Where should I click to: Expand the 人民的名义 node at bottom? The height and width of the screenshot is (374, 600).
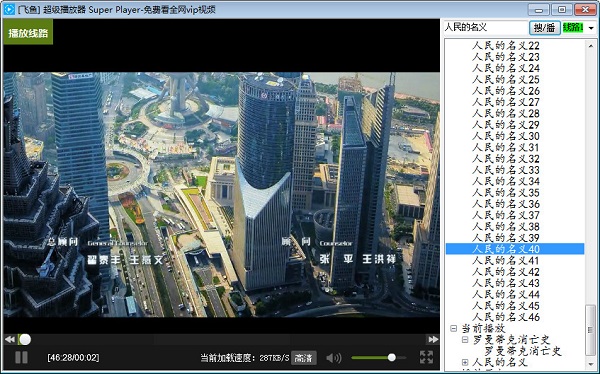pyautogui.click(x=465, y=362)
